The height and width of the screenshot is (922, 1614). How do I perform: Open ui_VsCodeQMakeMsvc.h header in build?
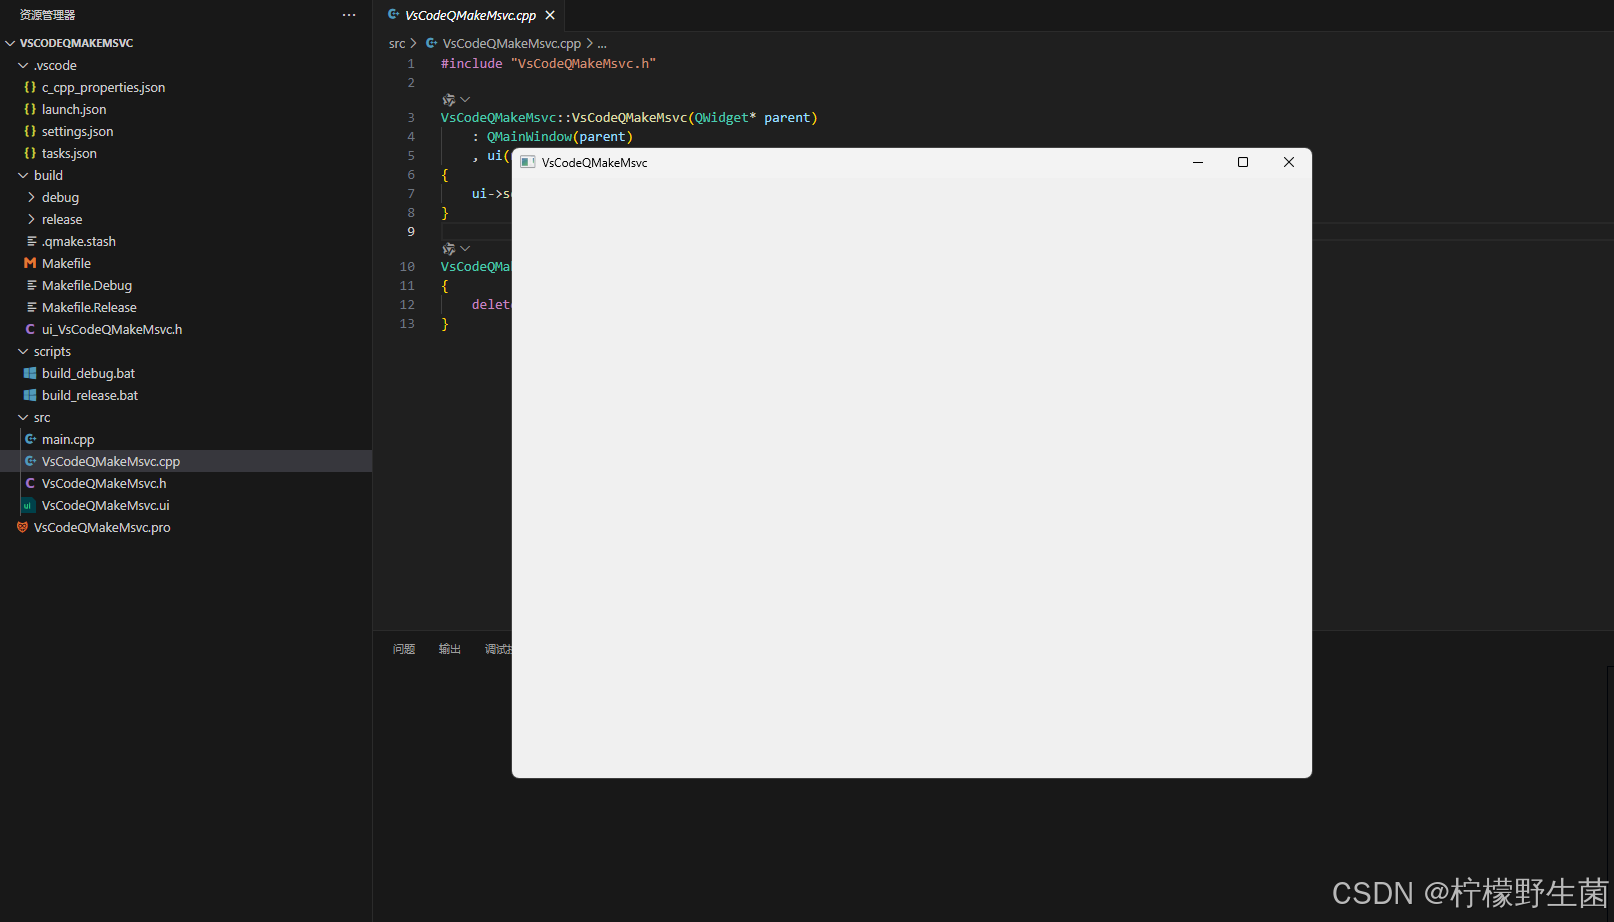pos(111,329)
